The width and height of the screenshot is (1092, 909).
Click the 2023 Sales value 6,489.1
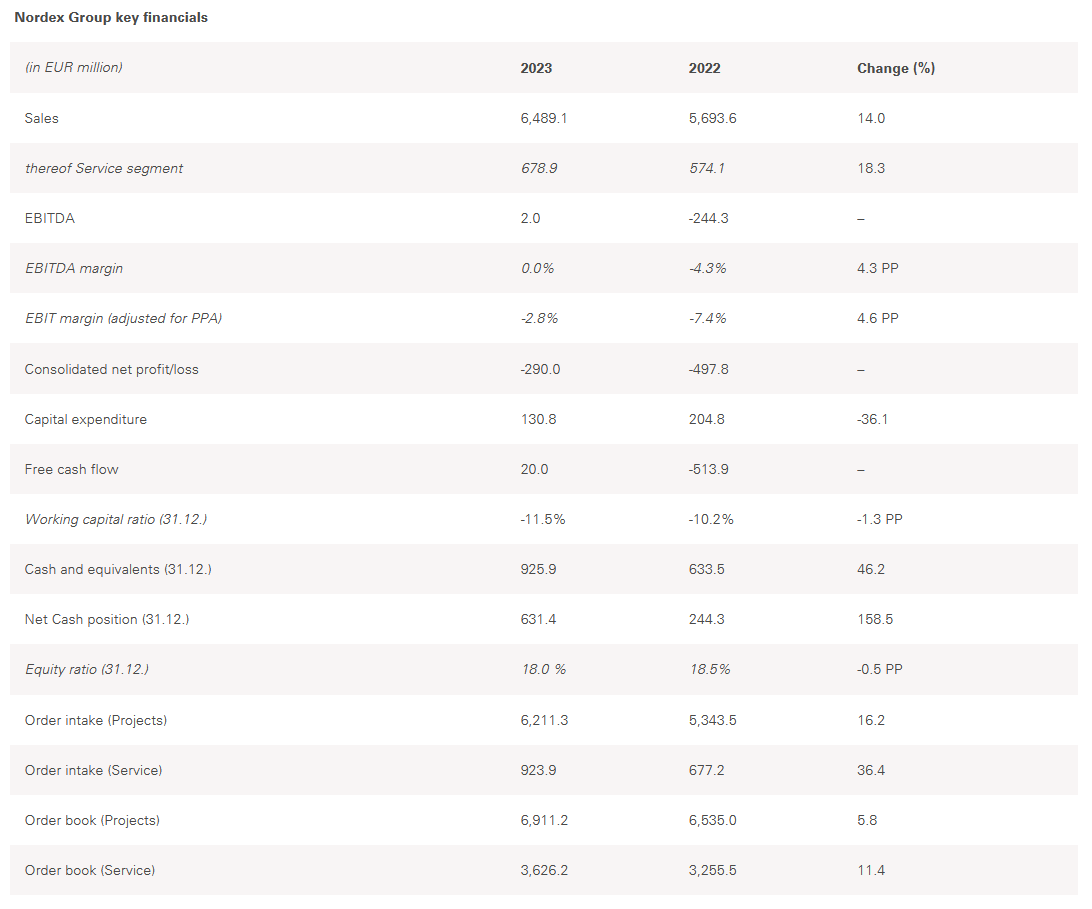pos(544,118)
